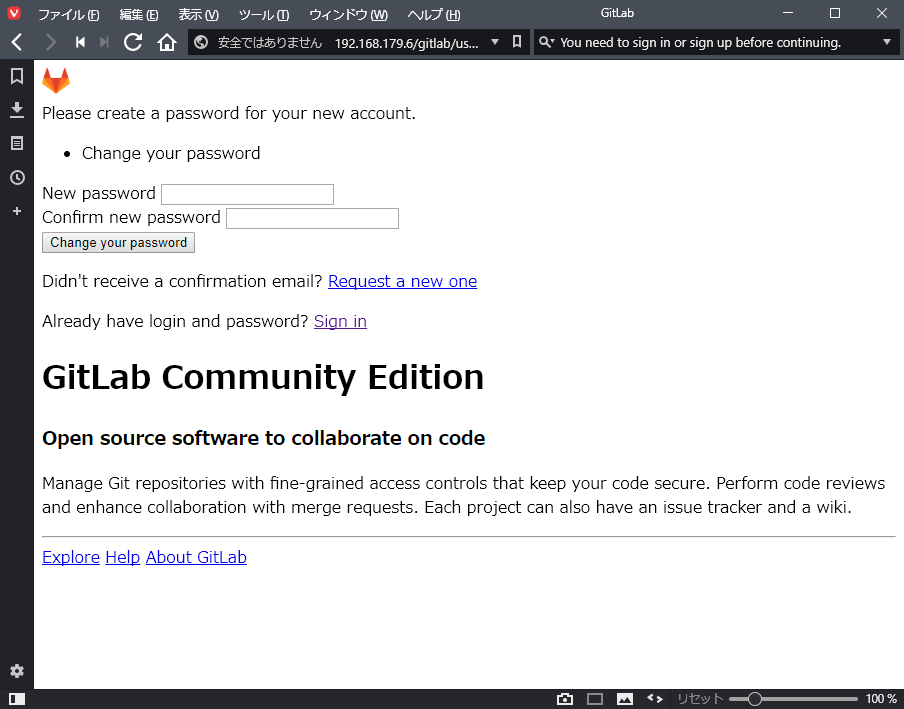Show the History panel clock icon
904x709 pixels.
(17, 177)
